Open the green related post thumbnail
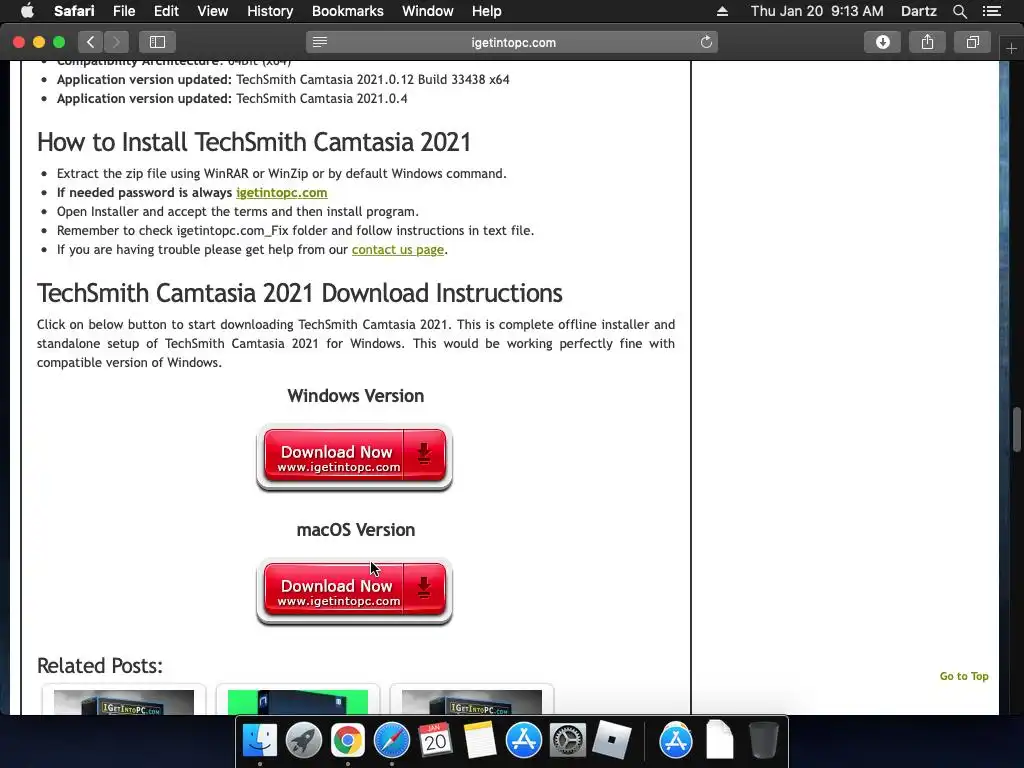The height and width of the screenshot is (768, 1024). [298, 701]
